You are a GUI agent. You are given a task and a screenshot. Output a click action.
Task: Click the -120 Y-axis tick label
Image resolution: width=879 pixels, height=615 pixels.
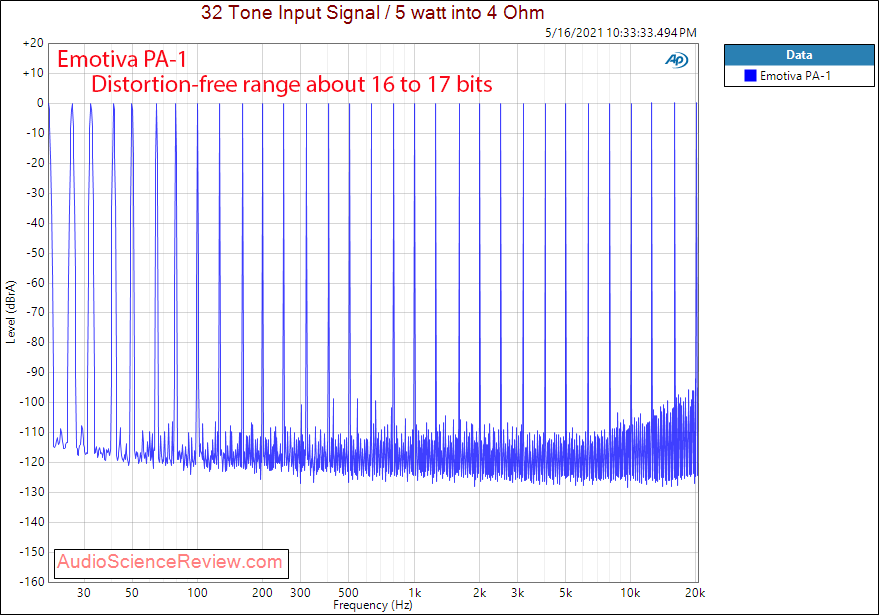pyautogui.click(x=32, y=462)
